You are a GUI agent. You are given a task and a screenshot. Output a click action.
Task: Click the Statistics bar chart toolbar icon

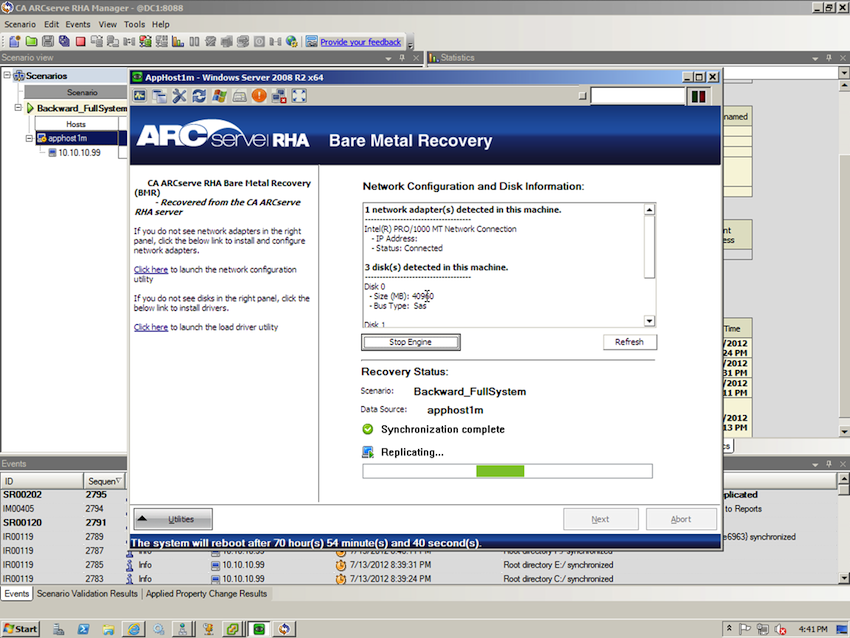click(178, 41)
